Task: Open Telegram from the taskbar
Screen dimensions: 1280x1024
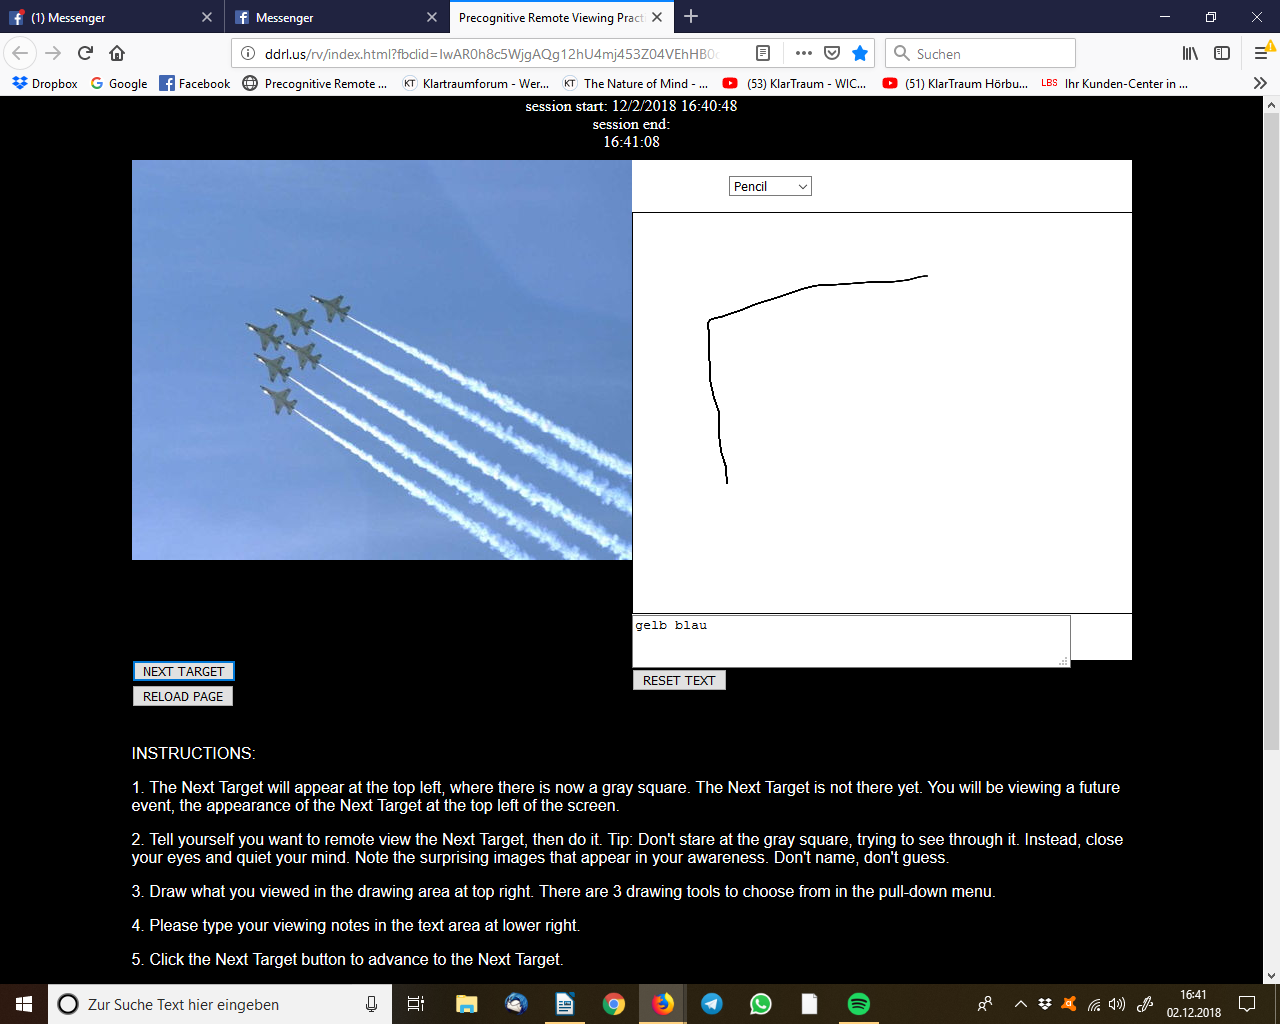Action: [712, 1004]
